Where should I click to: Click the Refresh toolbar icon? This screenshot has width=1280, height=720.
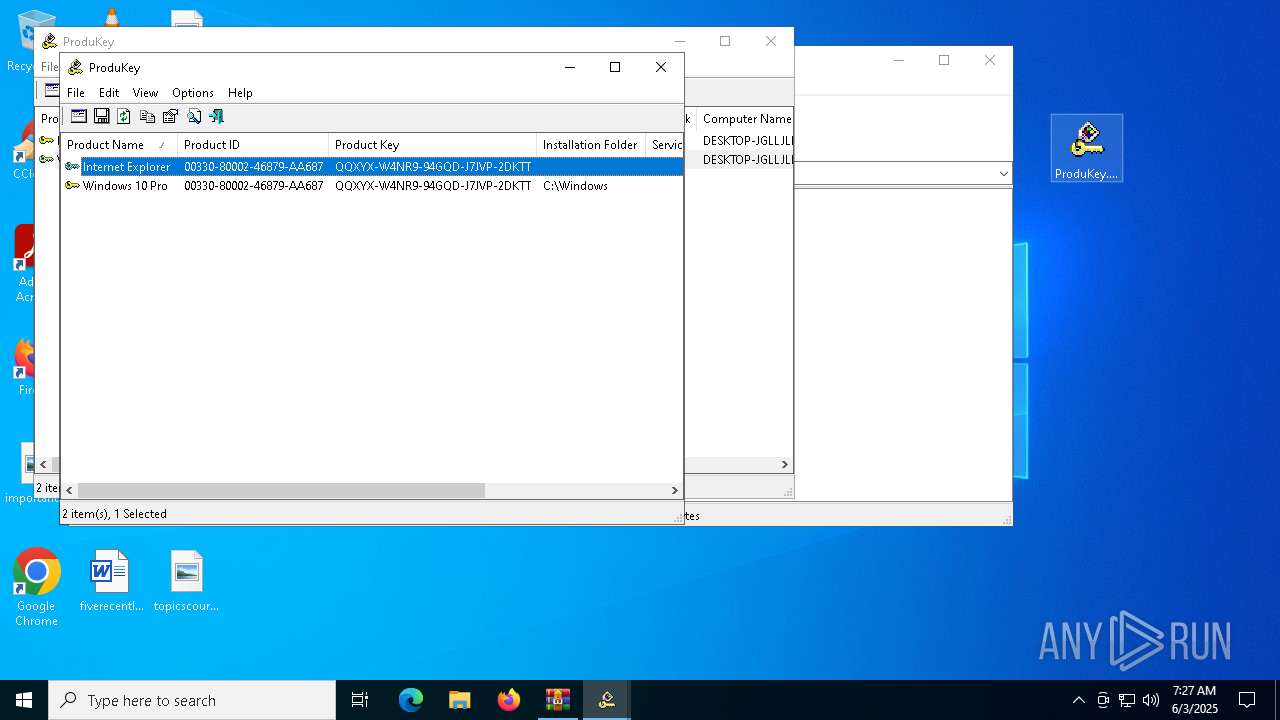coord(124,116)
